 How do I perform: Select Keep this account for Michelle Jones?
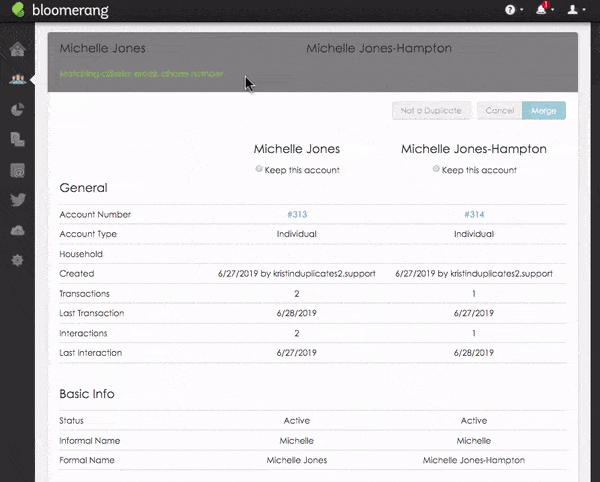point(260,170)
